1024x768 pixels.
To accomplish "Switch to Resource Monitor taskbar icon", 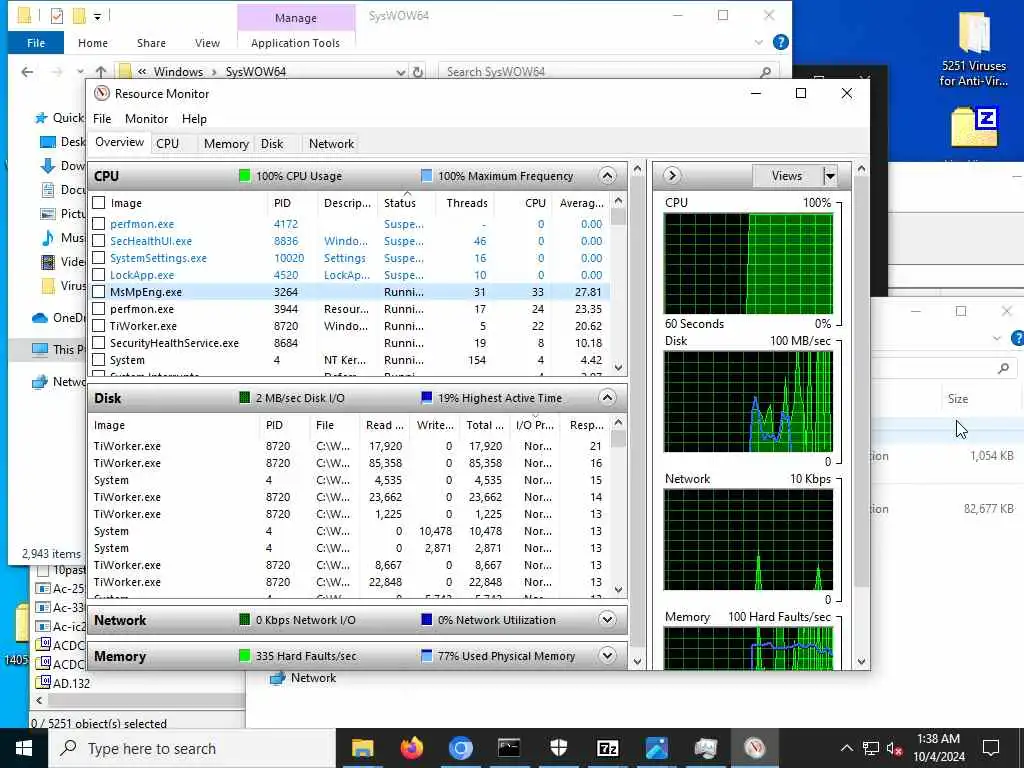I will (754, 748).
